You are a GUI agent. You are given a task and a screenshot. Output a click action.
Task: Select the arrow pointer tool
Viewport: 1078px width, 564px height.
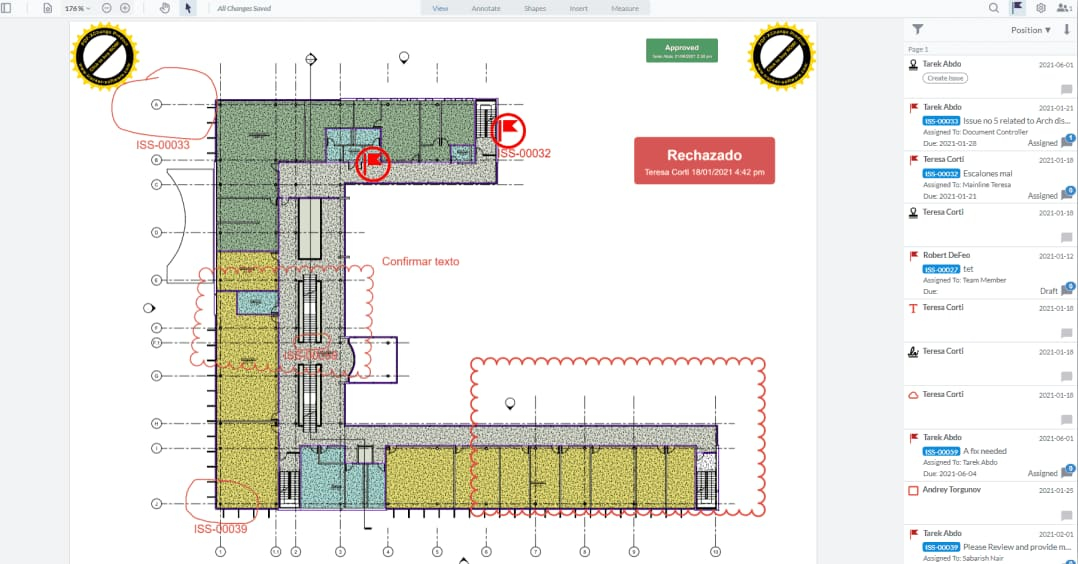click(188, 8)
